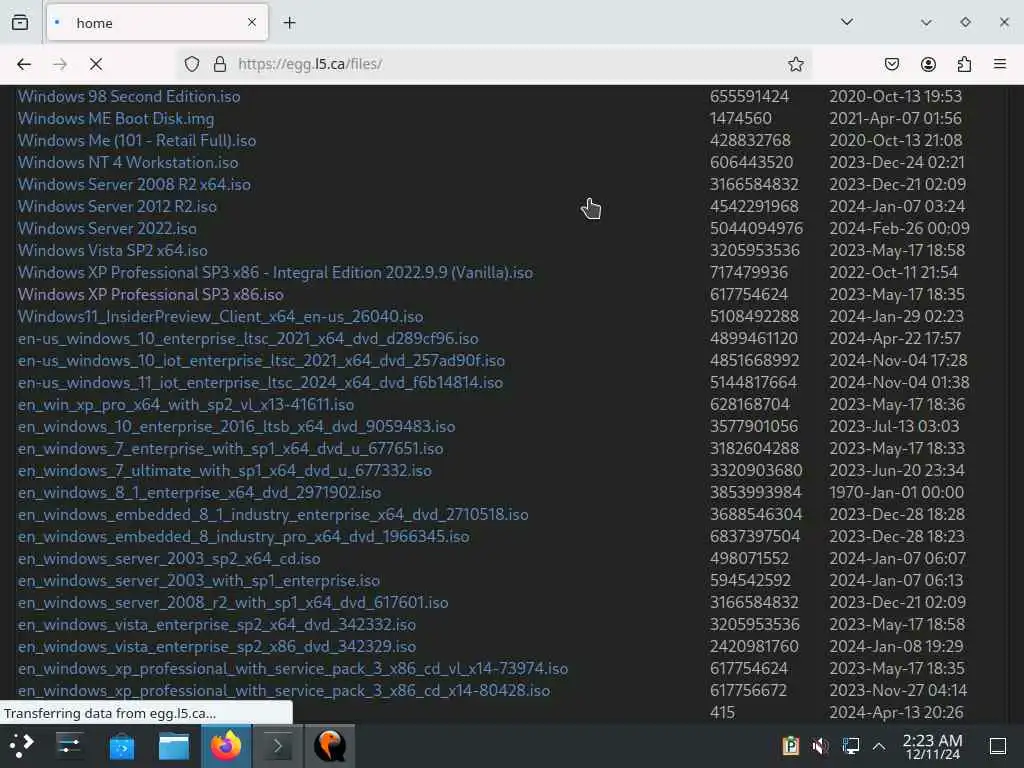The height and width of the screenshot is (768, 1024).
Task: Open en_windows_embedded_8_industry_pro iso
Action: [x=243, y=537]
